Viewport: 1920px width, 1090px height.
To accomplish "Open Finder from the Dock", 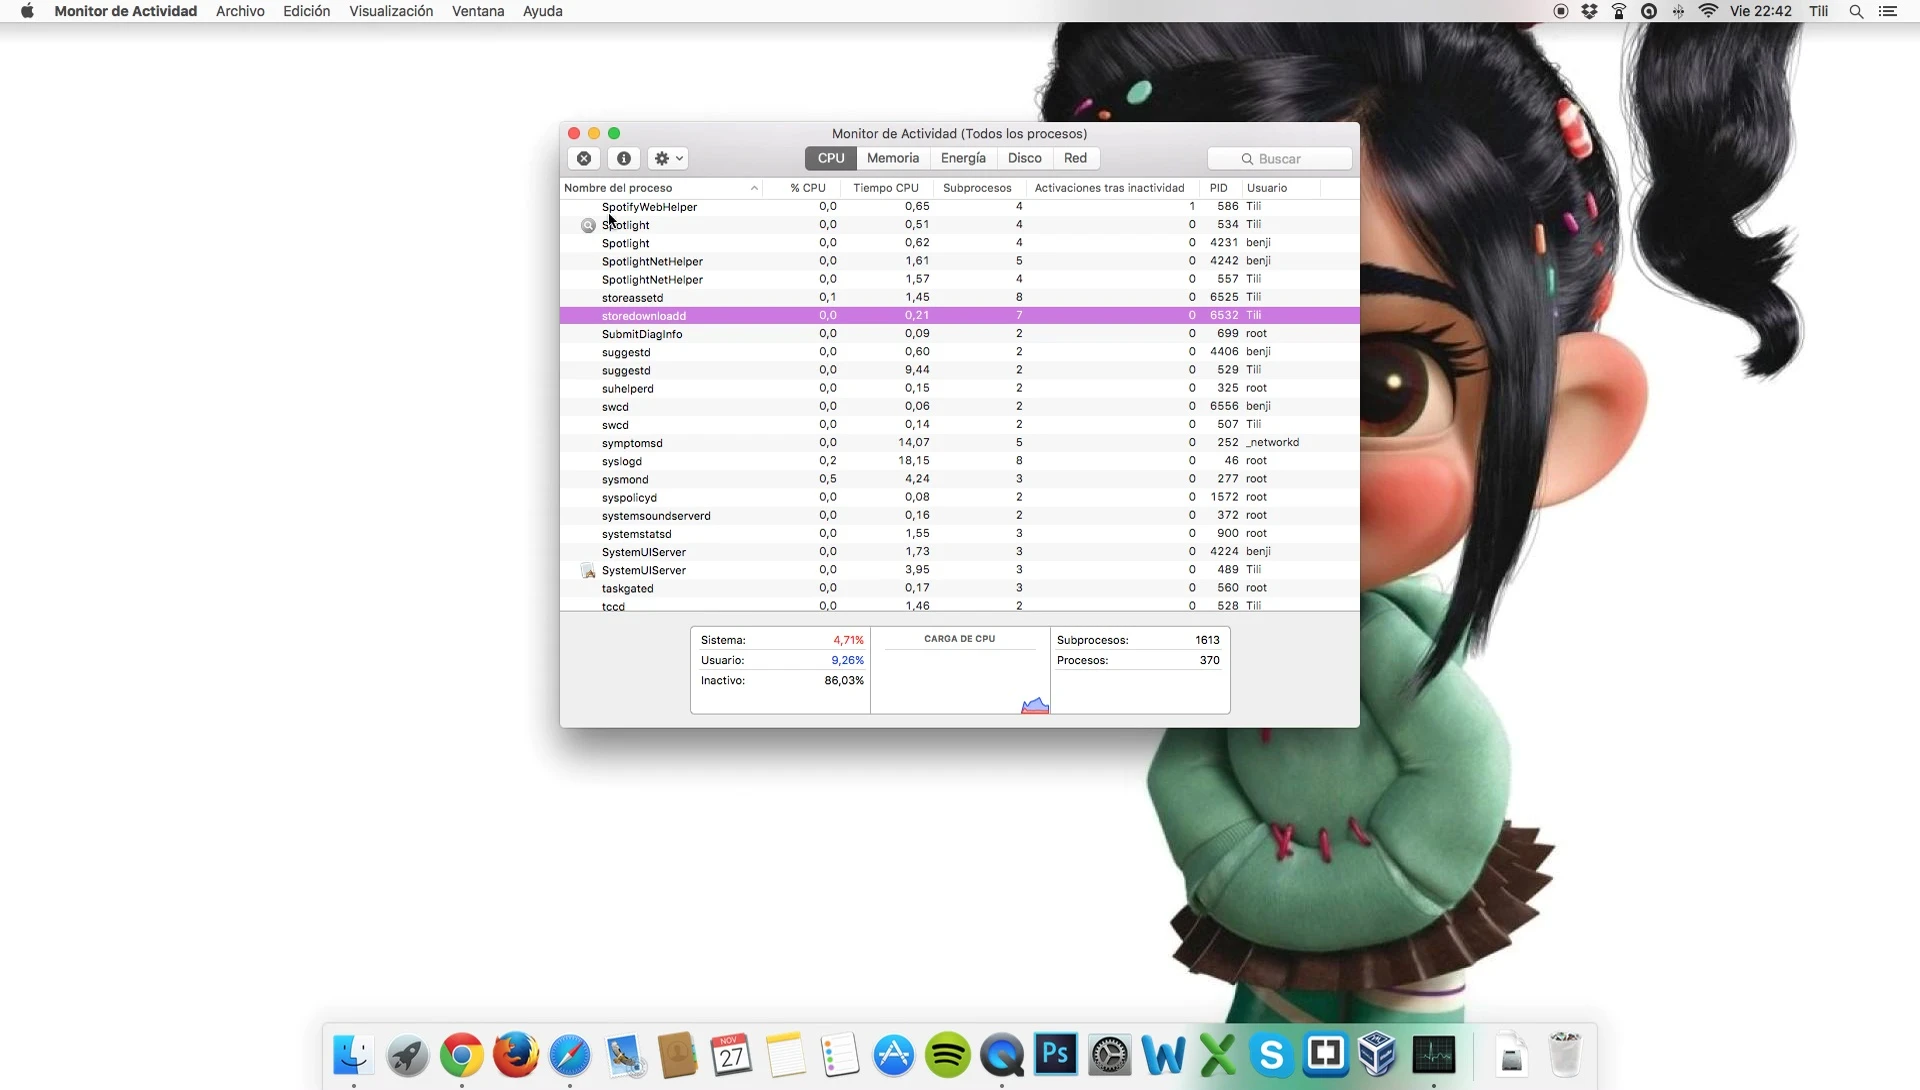I will [x=353, y=1054].
